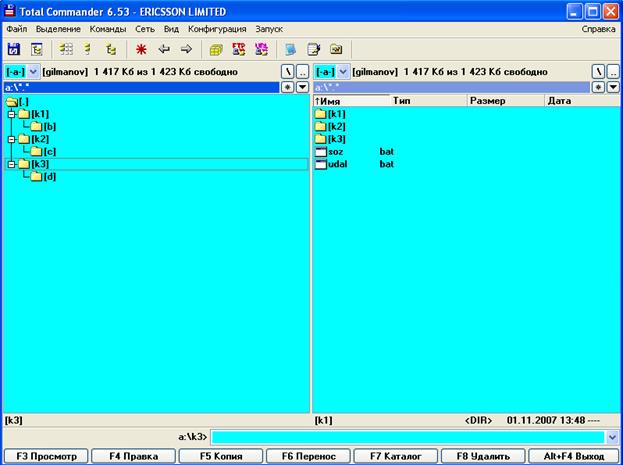The image size is (623, 465).
Task: Go back using the left arrow icon
Action: tap(164, 49)
